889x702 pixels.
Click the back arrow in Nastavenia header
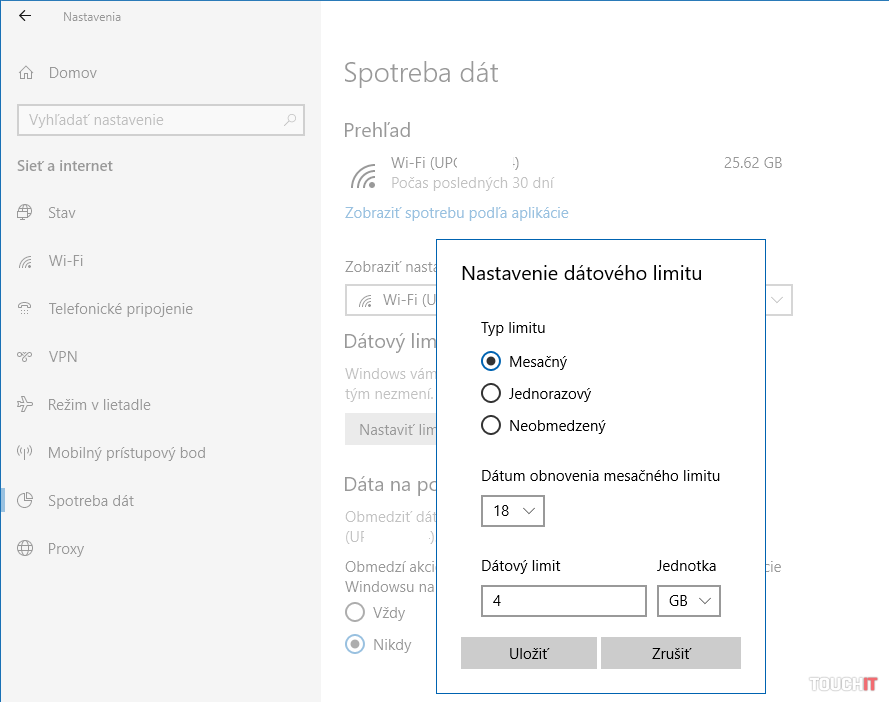pos(25,16)
